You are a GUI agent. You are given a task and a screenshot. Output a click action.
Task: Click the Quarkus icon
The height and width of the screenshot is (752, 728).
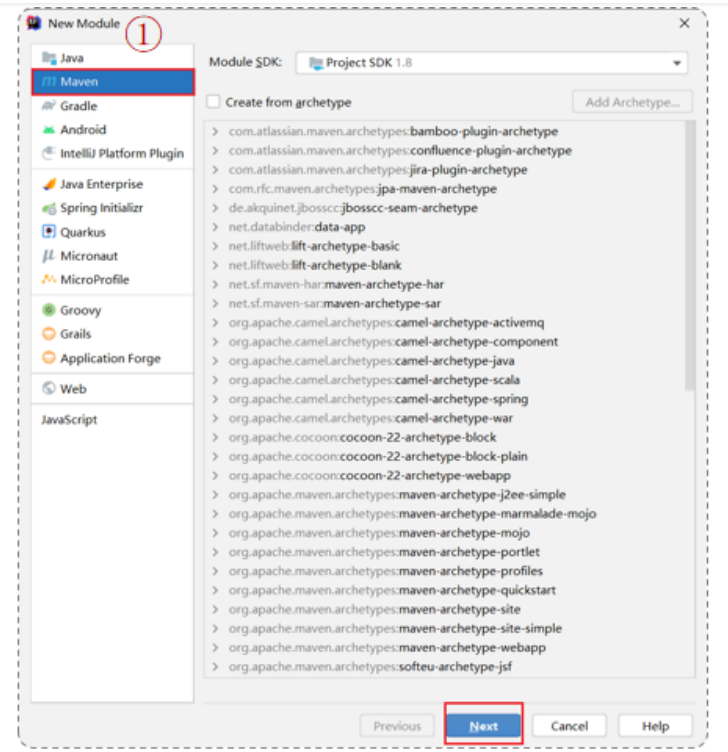(x=49, y=232)
